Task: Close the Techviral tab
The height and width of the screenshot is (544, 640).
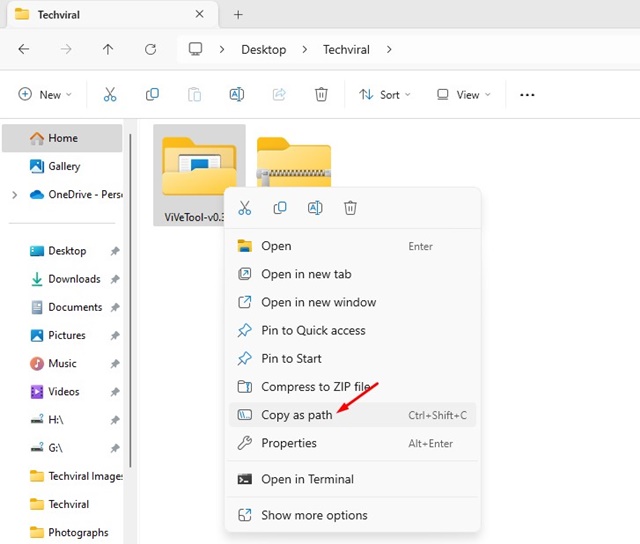Action: 200,14
